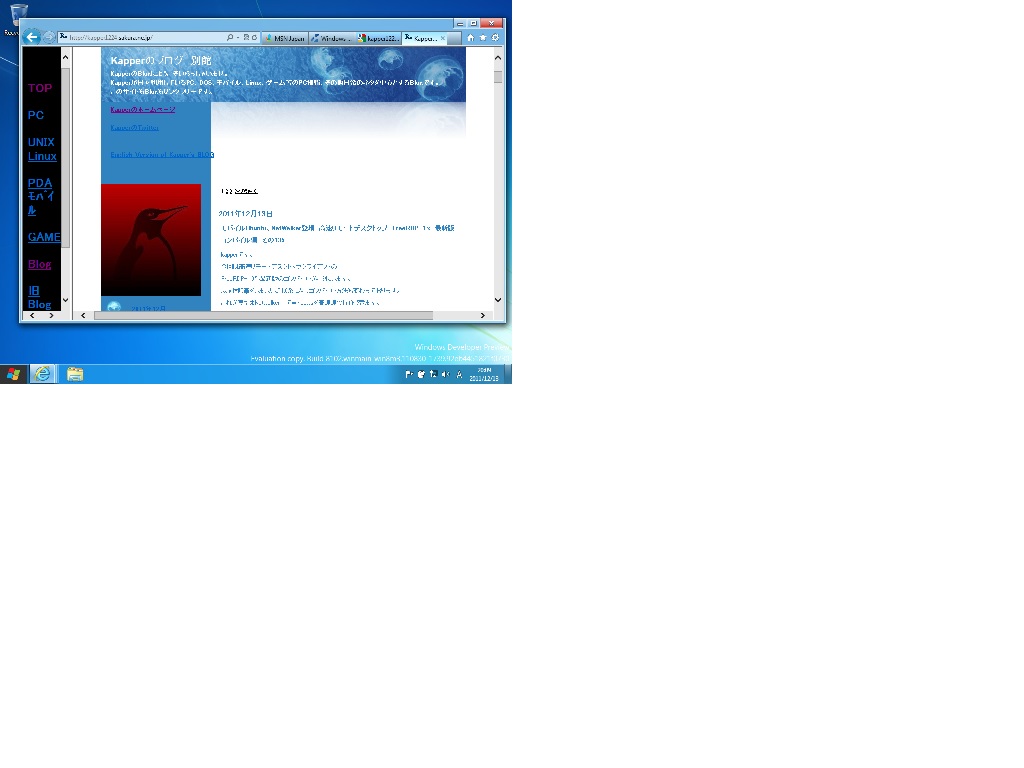Screen dimensions: 1024x768
Task: Click the main page horizontal scroll right arrow
Action: [483, 315]
